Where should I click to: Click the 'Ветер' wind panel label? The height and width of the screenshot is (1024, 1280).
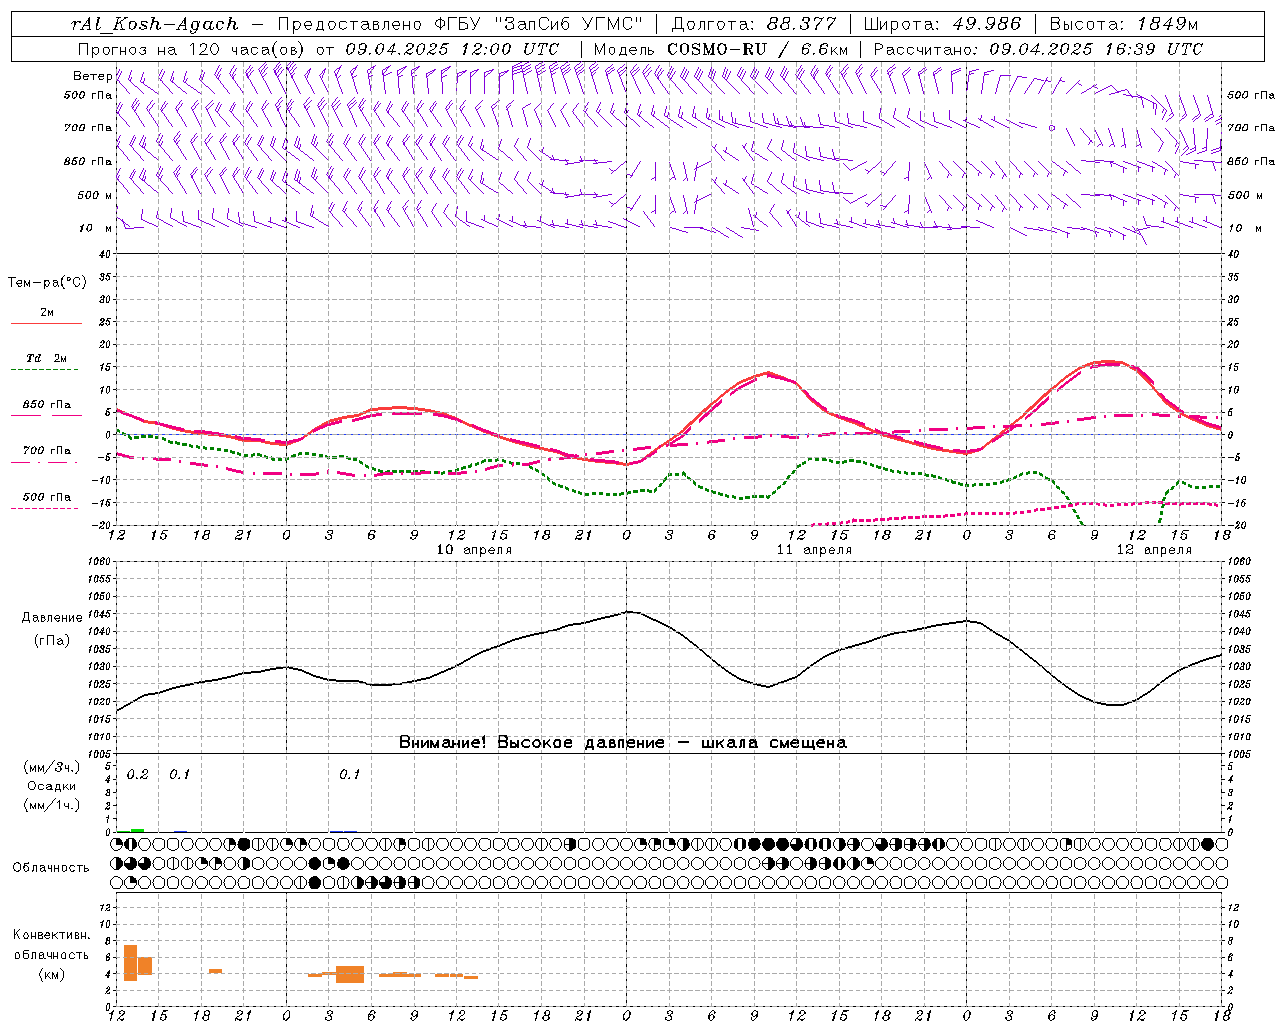click(x=92, y=76)
